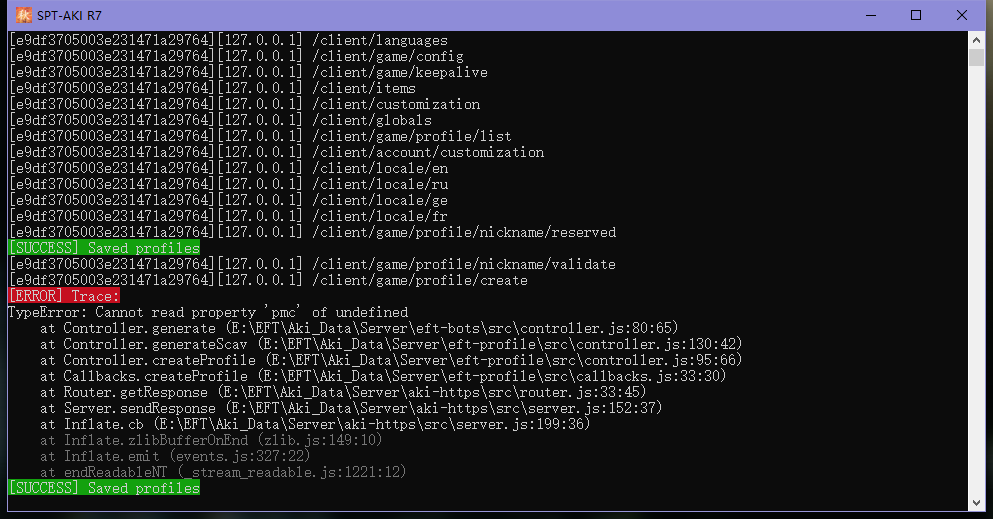The height and width of the screenshot is (519, 993).
Task: Click the first green SUCCESS Saved profiles line
Action: 104,247
